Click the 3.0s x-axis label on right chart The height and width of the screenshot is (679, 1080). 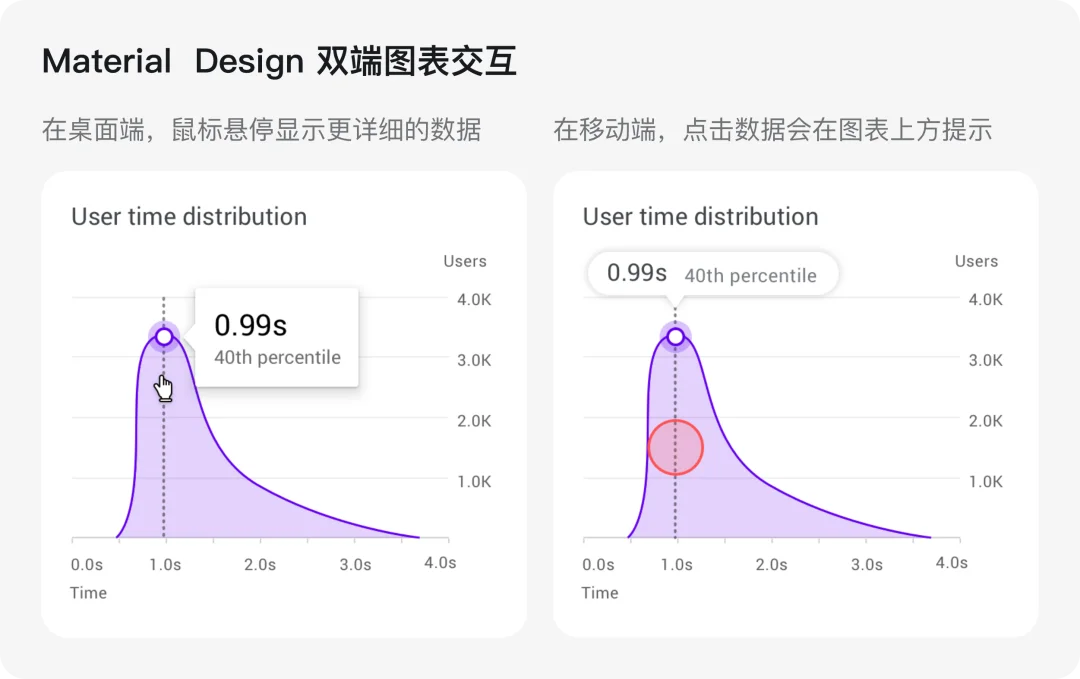(866, 565)
